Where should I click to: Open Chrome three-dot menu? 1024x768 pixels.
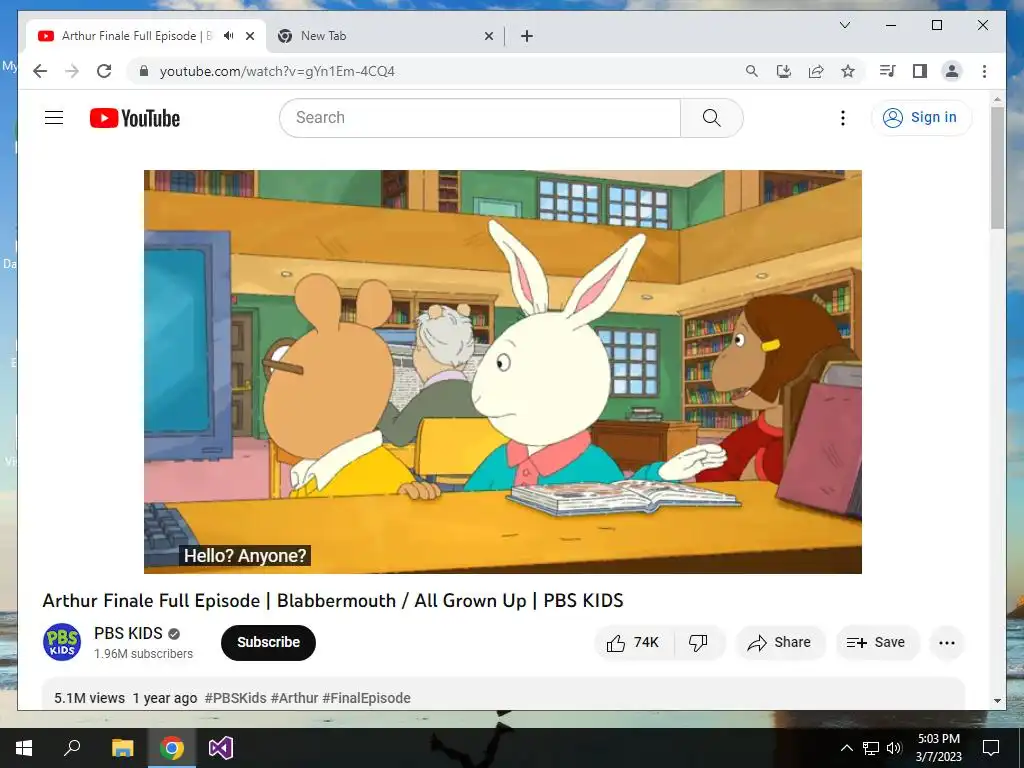984,71
